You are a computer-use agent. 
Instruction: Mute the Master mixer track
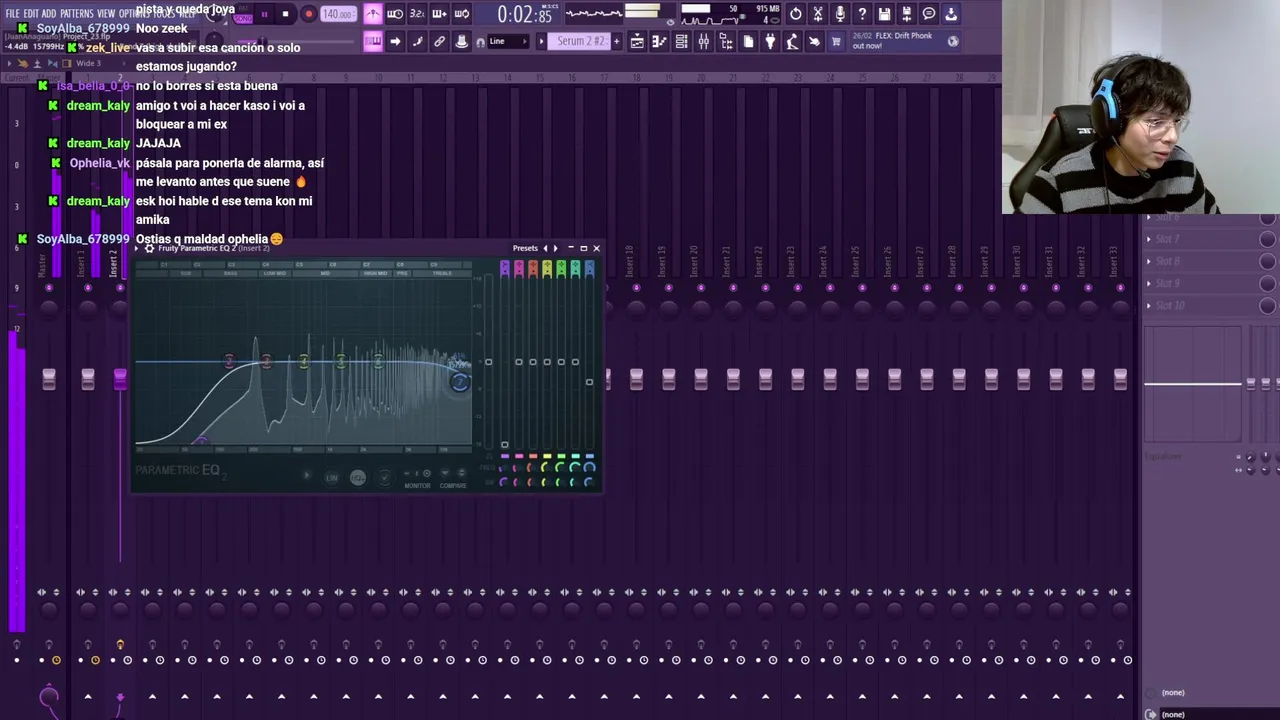(49, 288)
